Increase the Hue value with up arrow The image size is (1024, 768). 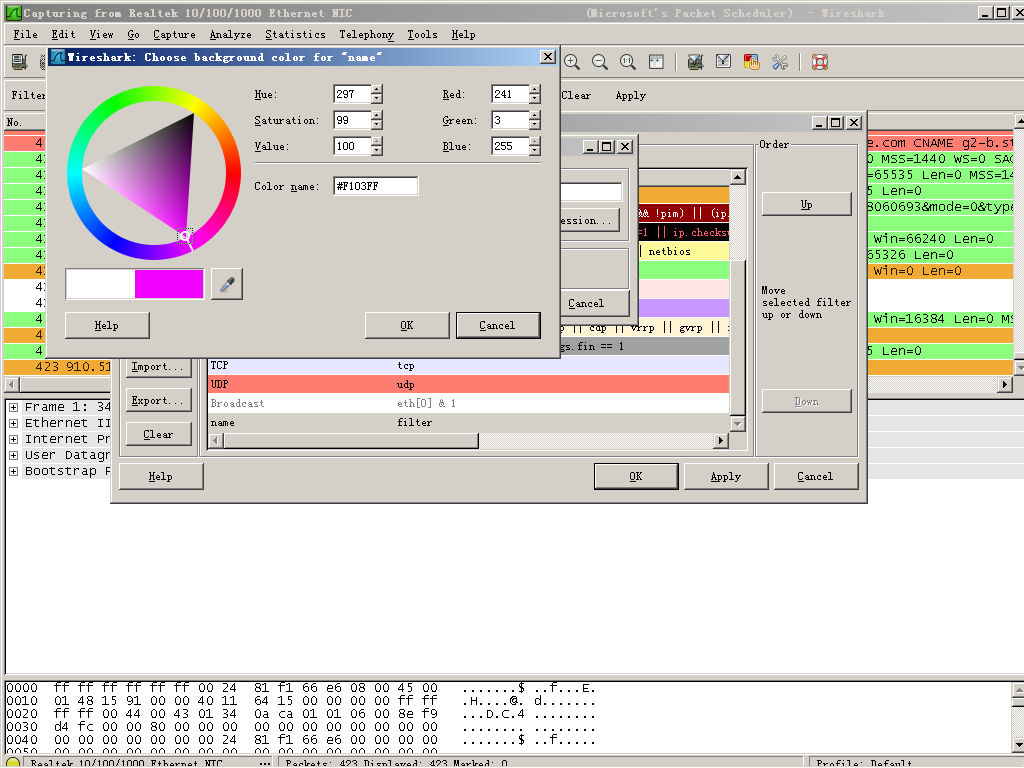pos(377,90)
